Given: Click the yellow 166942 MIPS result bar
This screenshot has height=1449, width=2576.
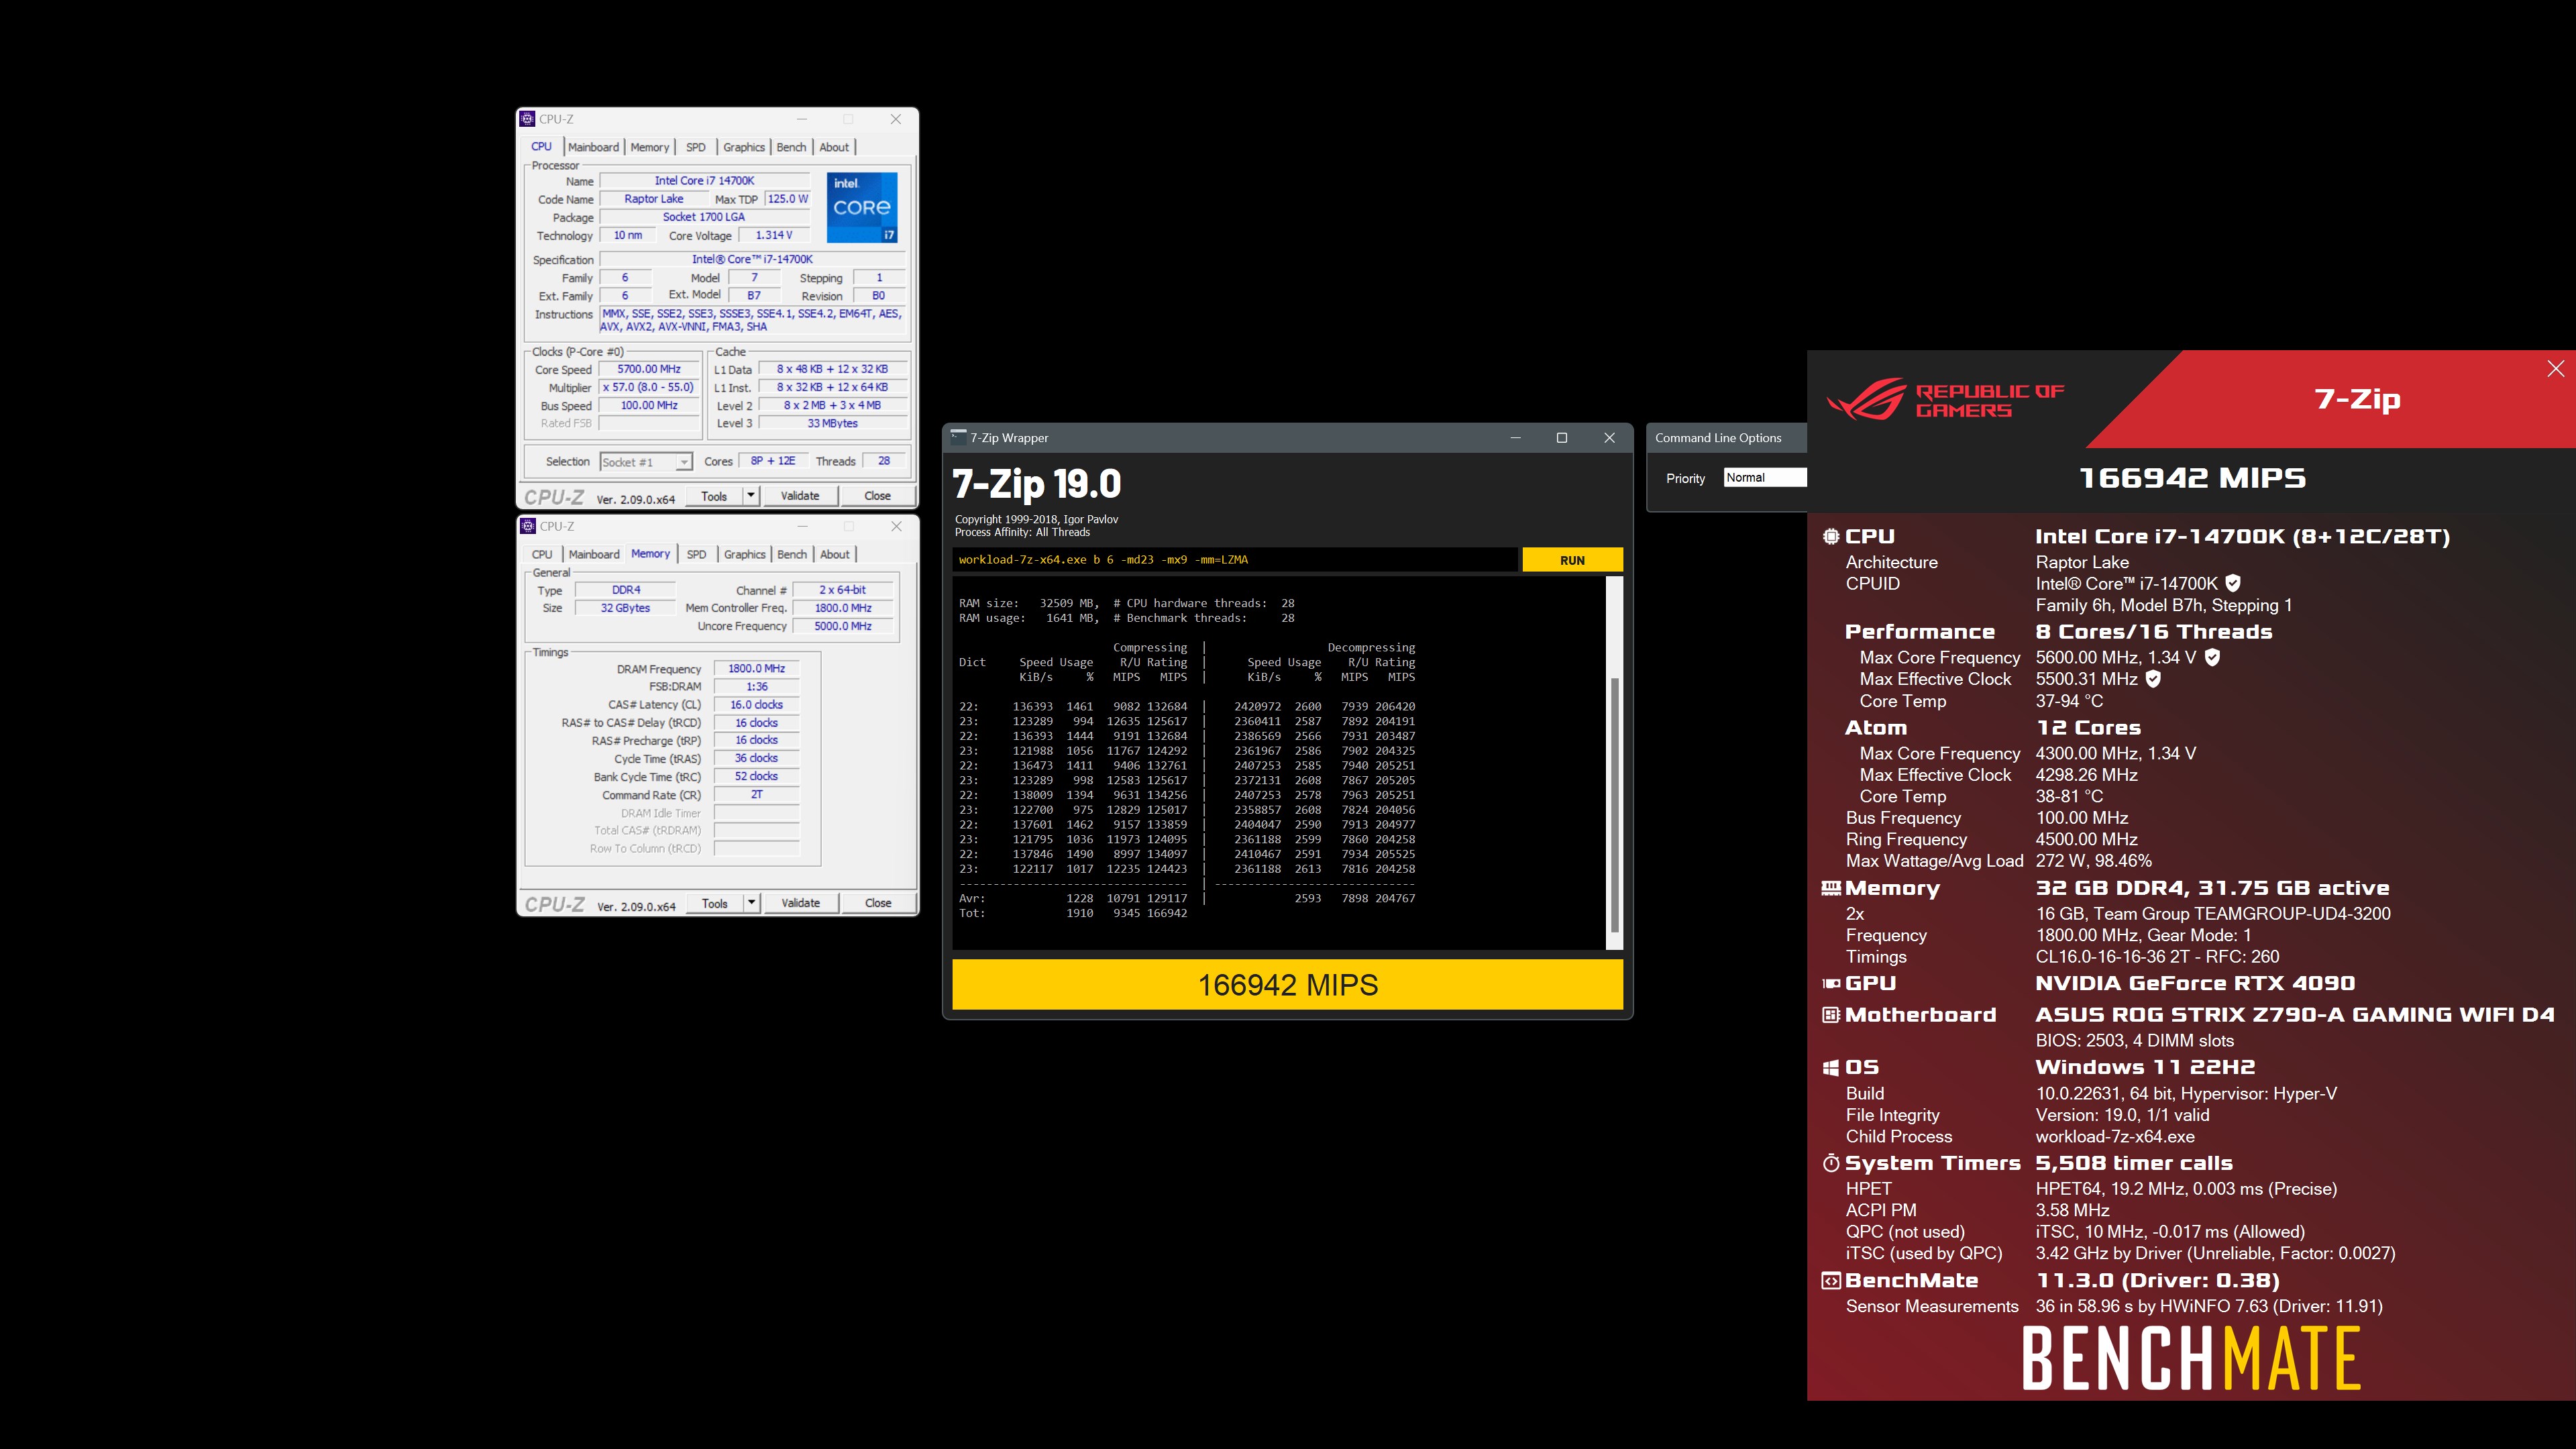Looking at the screenshot, I should [1287, 985].
